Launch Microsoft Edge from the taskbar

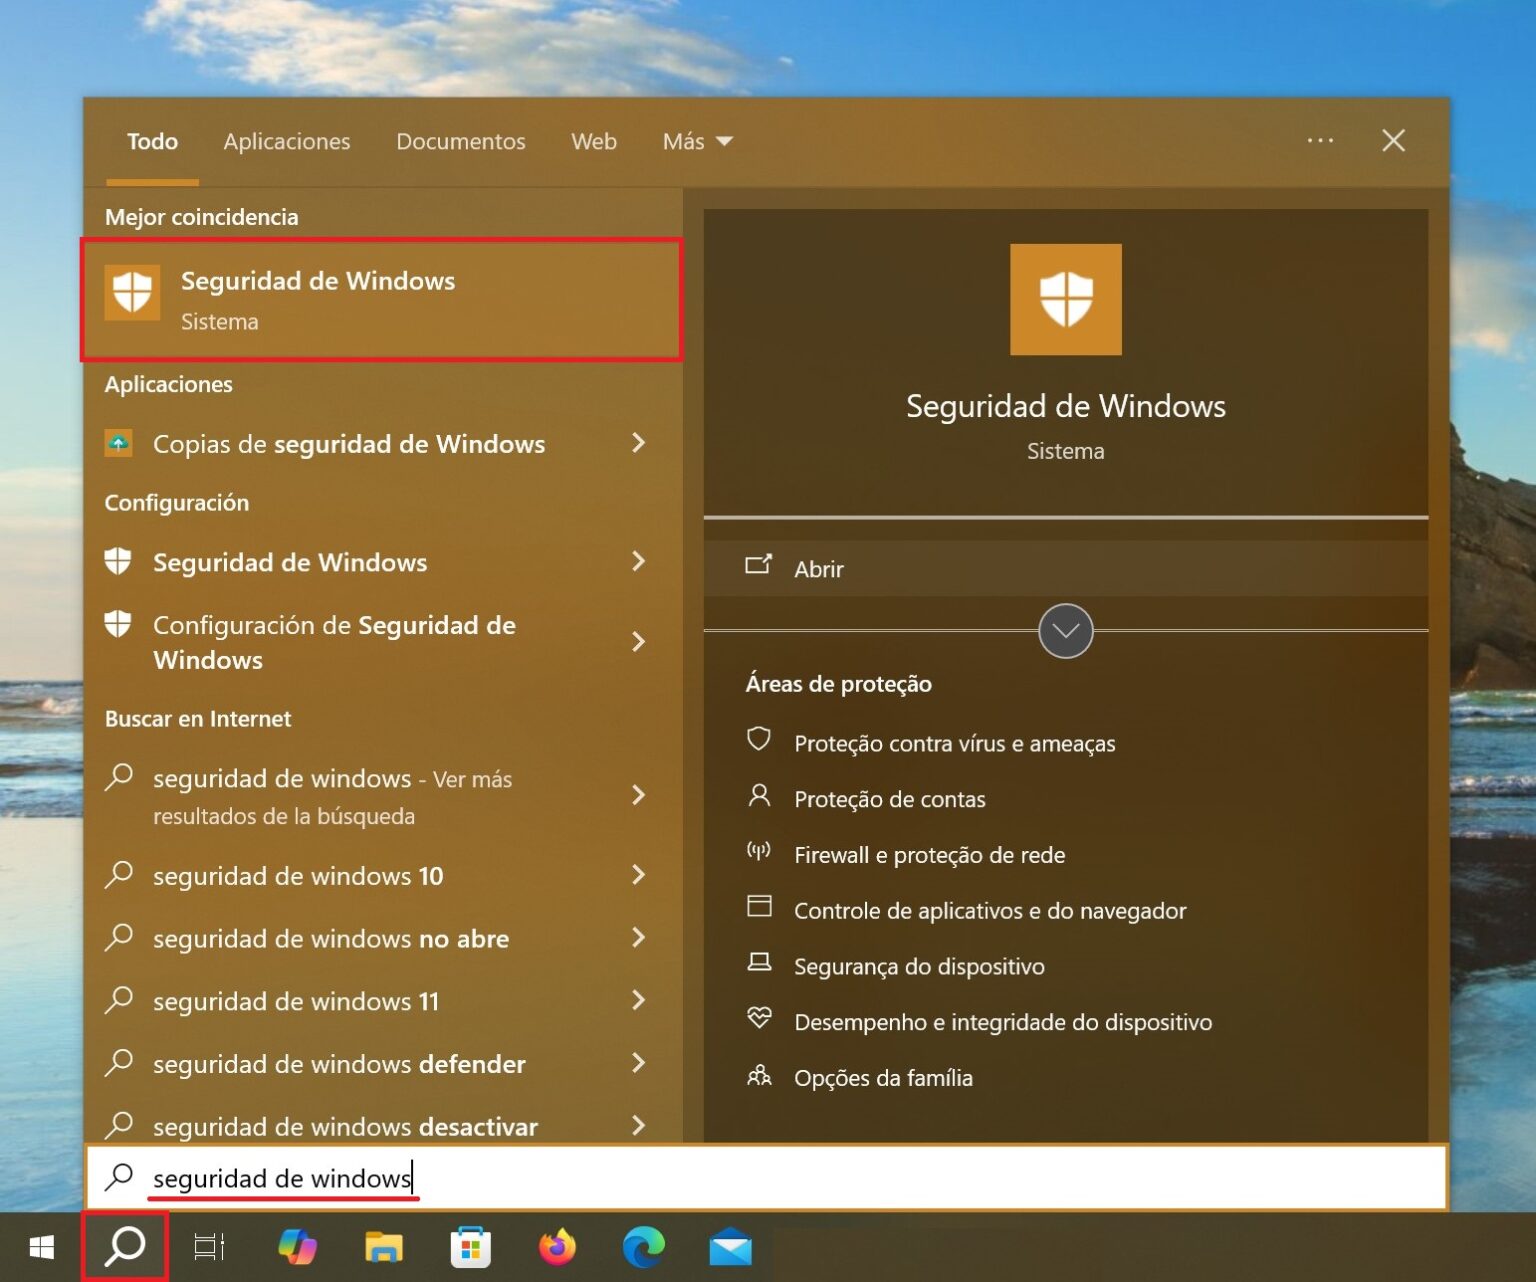pyautogui.click(x=643, y=1247)
